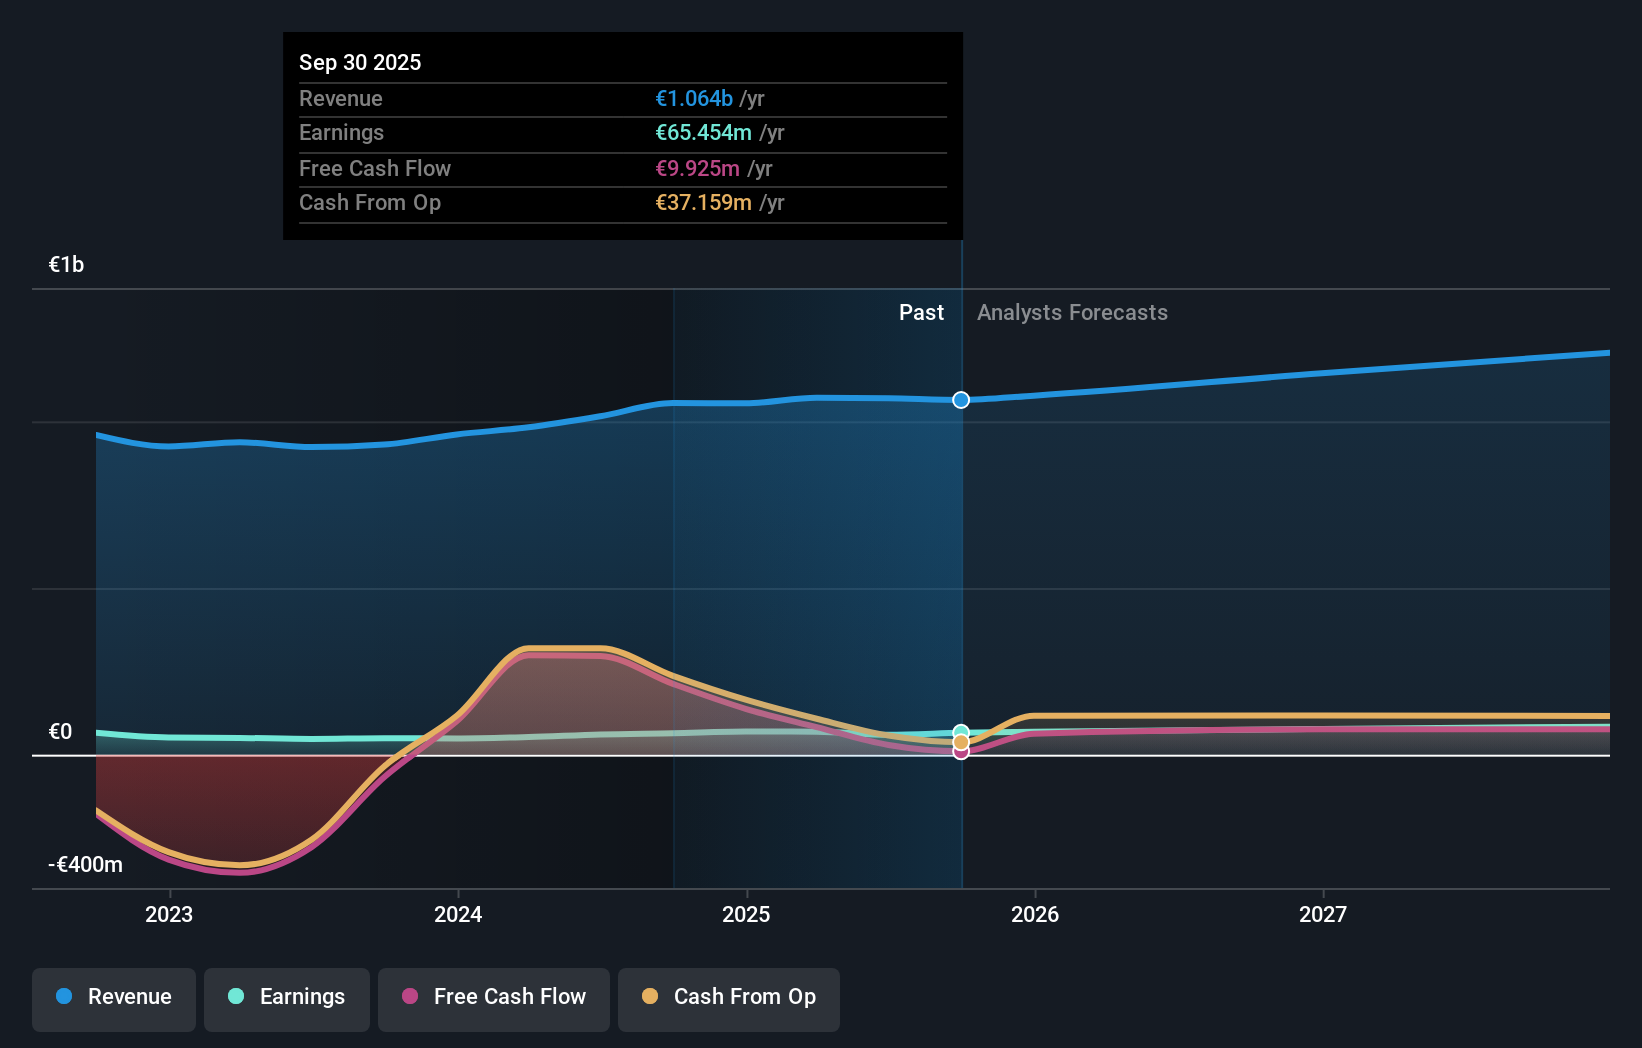
Task: Toggle Free Cash Flow series visibility
Action: tap(493, 998)
